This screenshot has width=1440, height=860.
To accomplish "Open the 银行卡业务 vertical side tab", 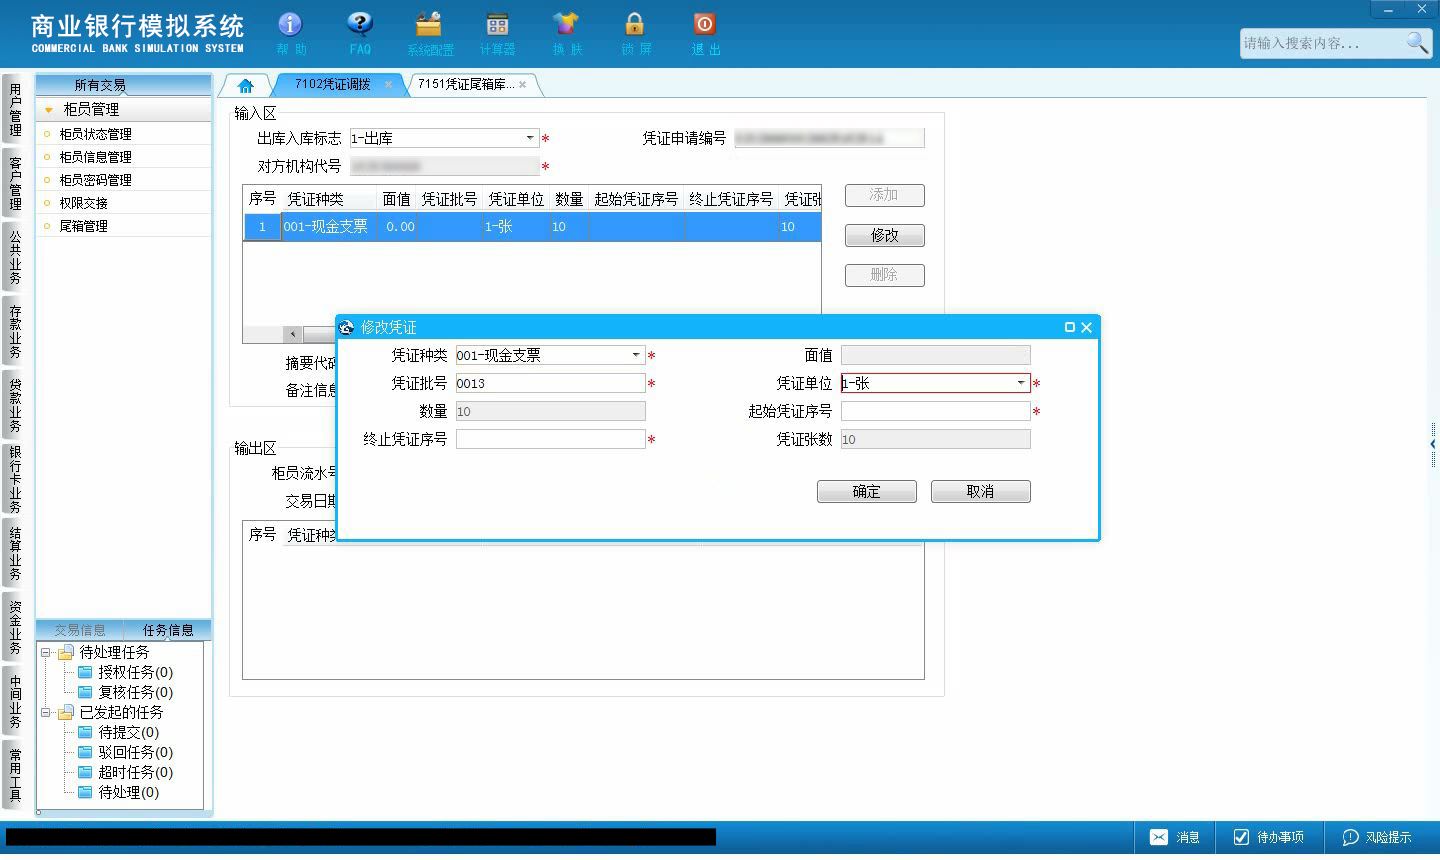I will [15, 479].
